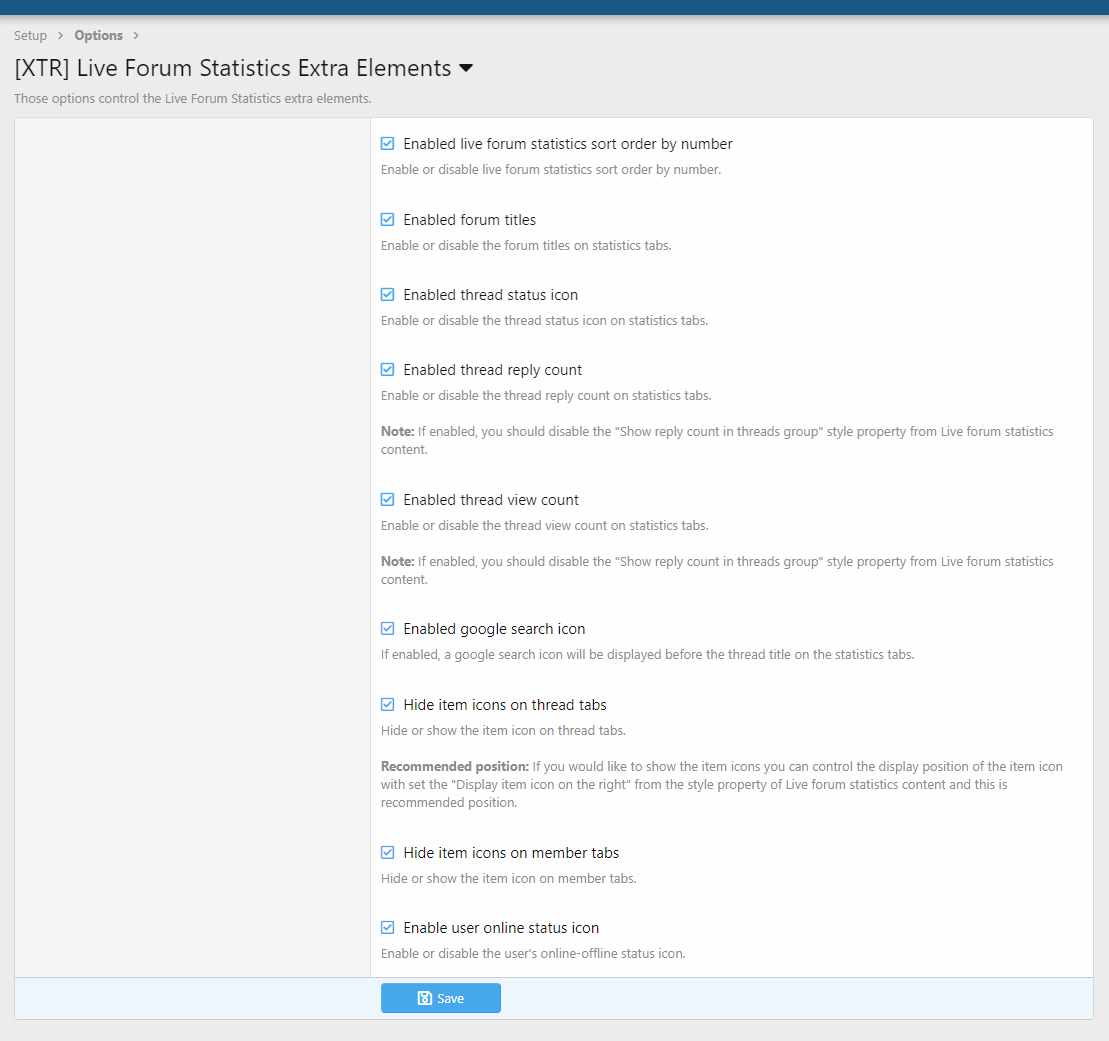
Task: Disable the Enable user online status icon checkbox
Action: 388,928
